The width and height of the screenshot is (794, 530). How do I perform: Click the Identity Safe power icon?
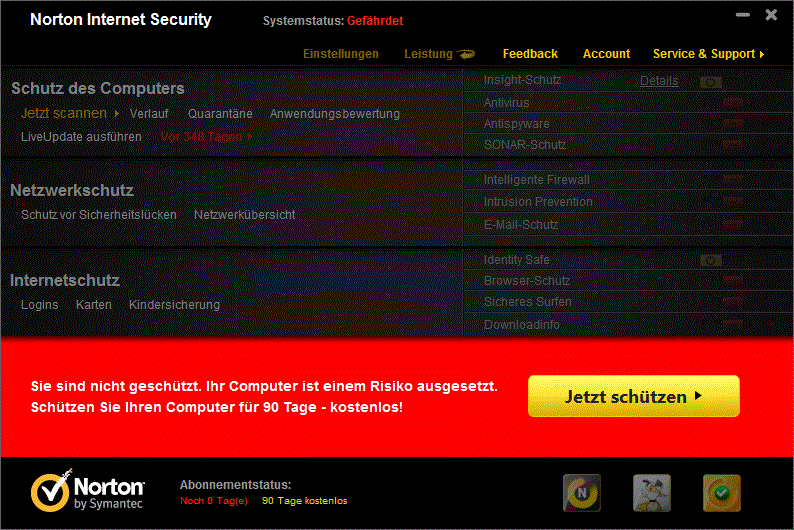[711, 260]
